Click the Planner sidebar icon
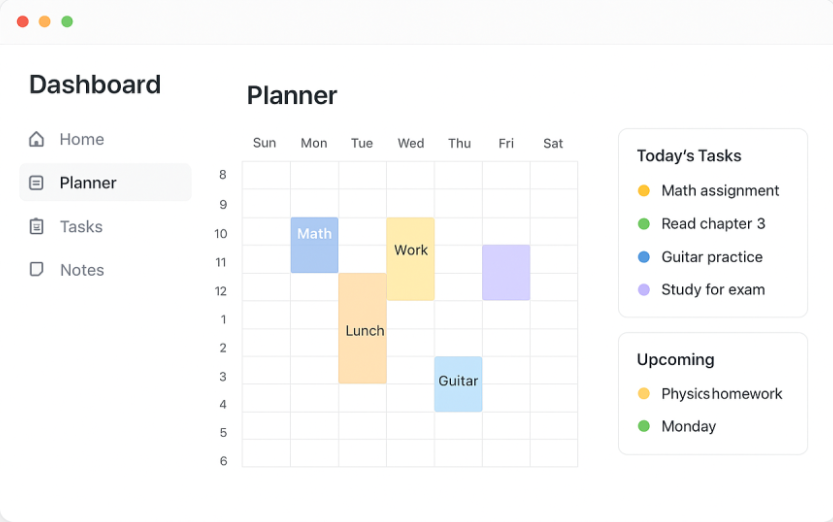The width and height of the screenshot is (833, 522). pyautogui.click(x=37, y=183)
